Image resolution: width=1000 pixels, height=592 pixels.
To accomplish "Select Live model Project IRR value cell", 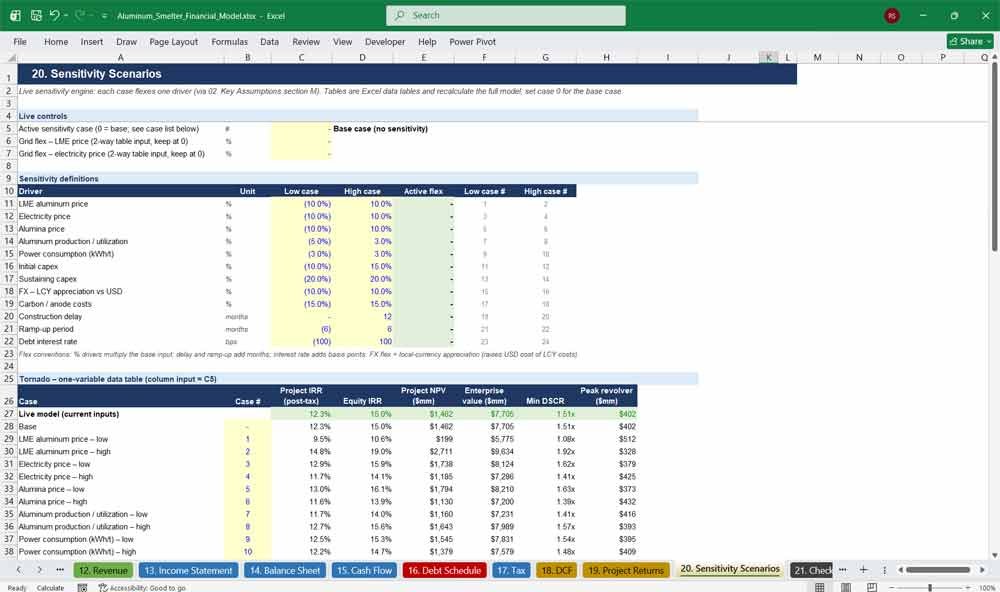I will (301, 414).
